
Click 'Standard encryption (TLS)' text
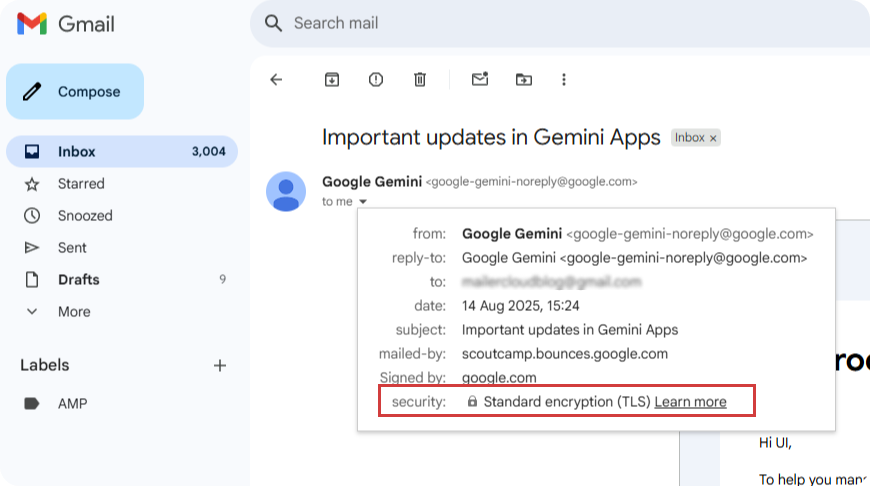click(x=567, y=402)
